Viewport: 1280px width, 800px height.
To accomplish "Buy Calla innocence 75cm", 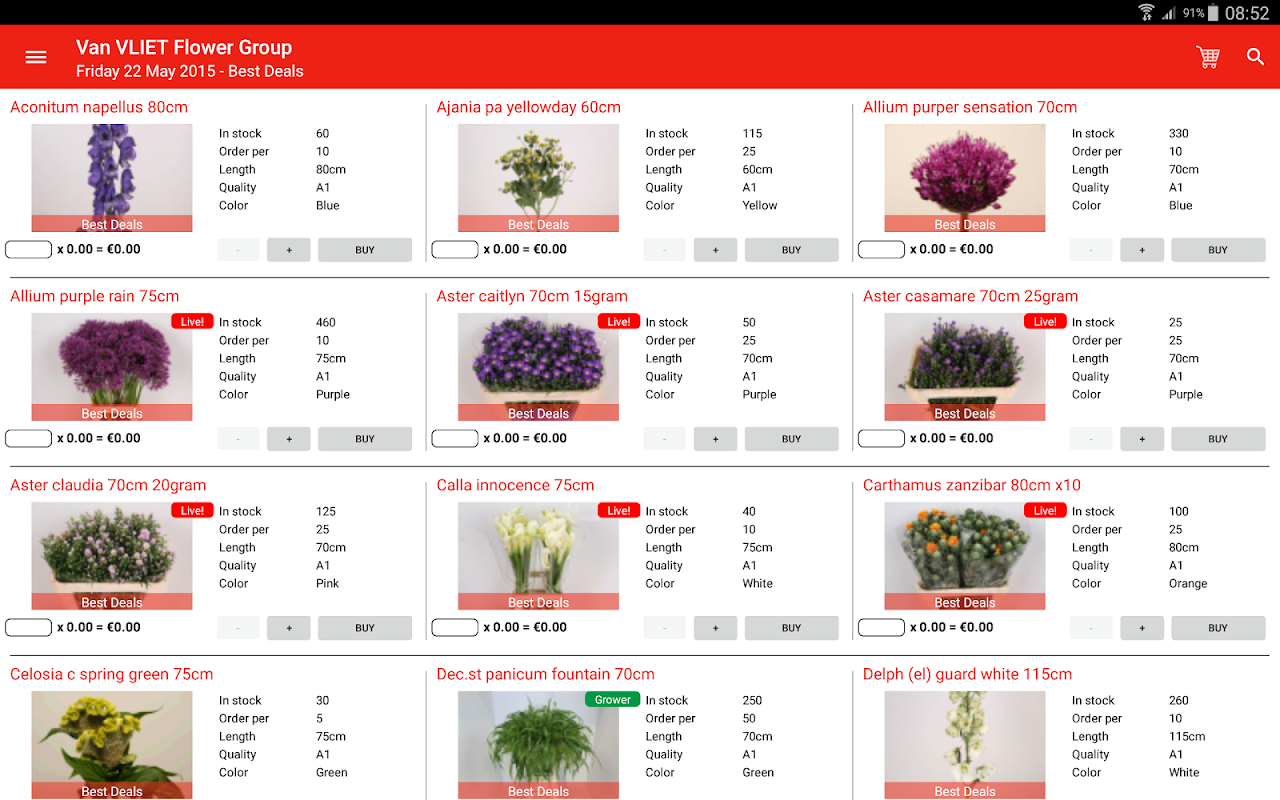I will (791, 628).
